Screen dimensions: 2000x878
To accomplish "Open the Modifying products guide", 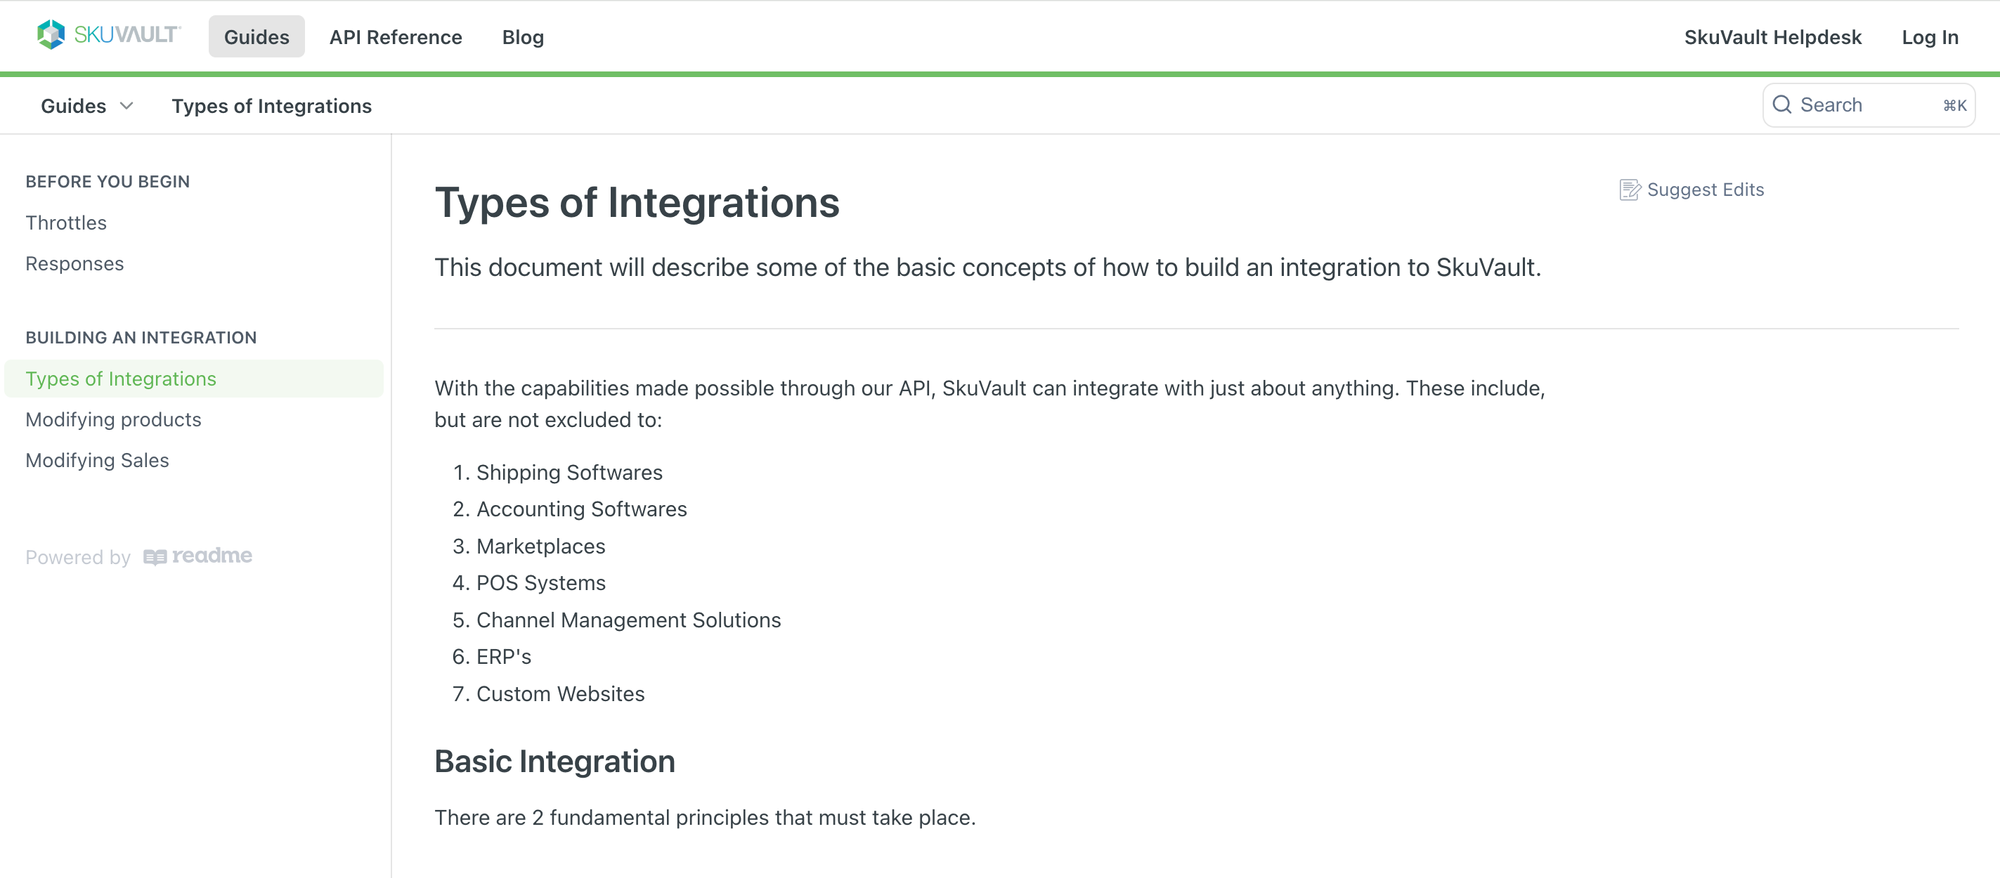I will (112, 419).
